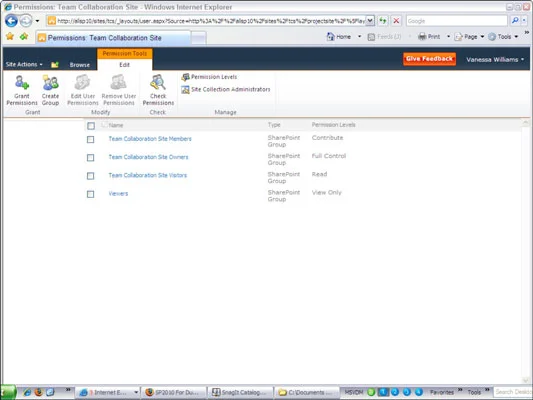Open Grant Permissions in the ribbon

tap(22, 90)
